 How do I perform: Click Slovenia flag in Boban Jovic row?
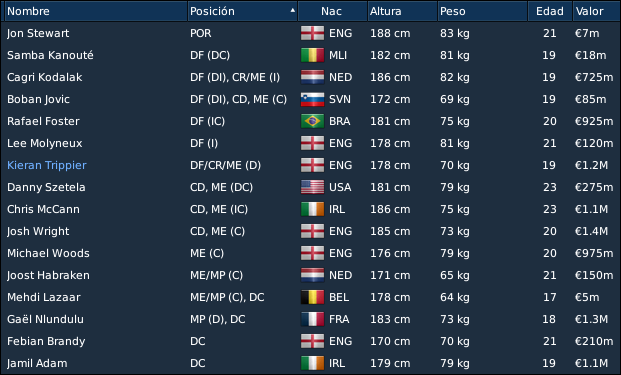click(312, 99)
